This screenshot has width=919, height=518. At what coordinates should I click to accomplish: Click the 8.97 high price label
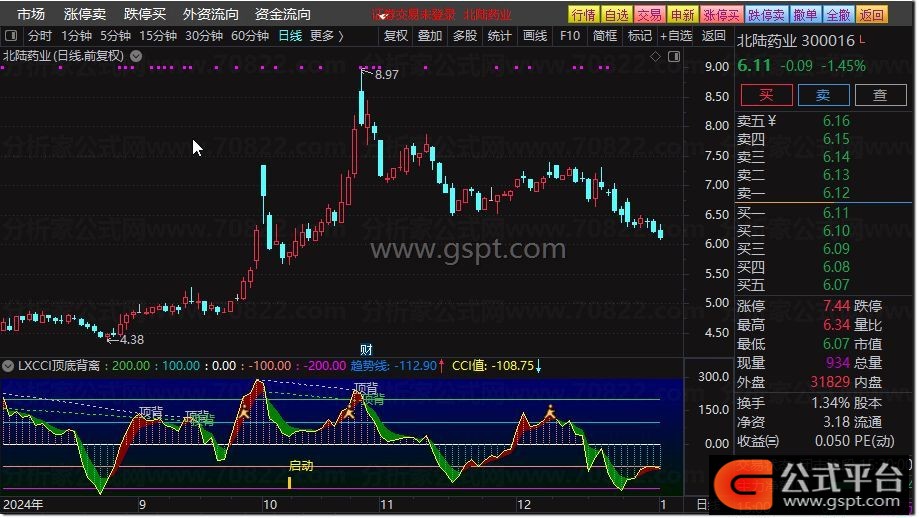[x=387, y=74]
